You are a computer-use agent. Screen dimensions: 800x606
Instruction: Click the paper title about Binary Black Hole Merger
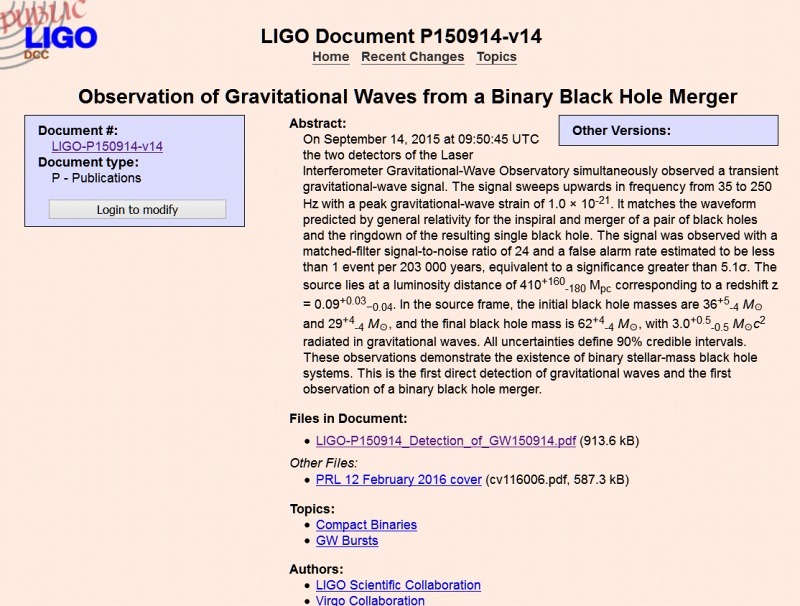[408, 96]
